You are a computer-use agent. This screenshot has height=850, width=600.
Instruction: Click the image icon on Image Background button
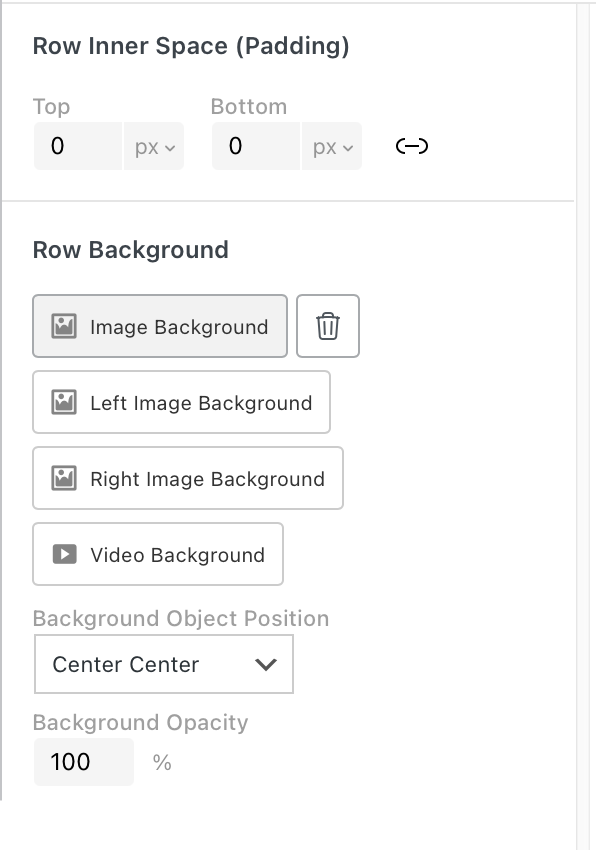click(66, 326)
